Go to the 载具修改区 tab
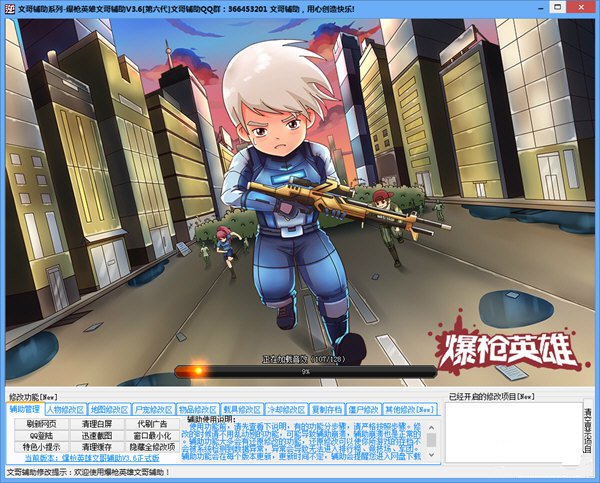The image size is (600, 483). pos(242,410)
